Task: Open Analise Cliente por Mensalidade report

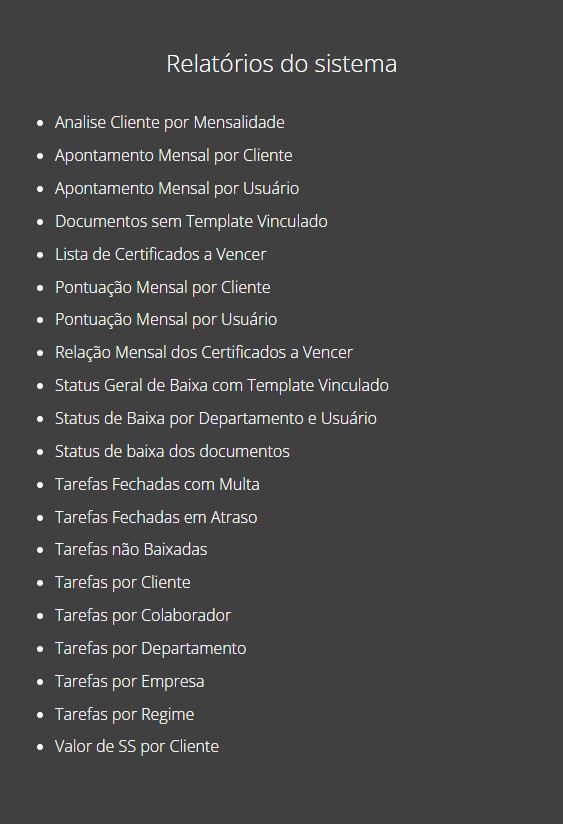Action: pos(170,122)
